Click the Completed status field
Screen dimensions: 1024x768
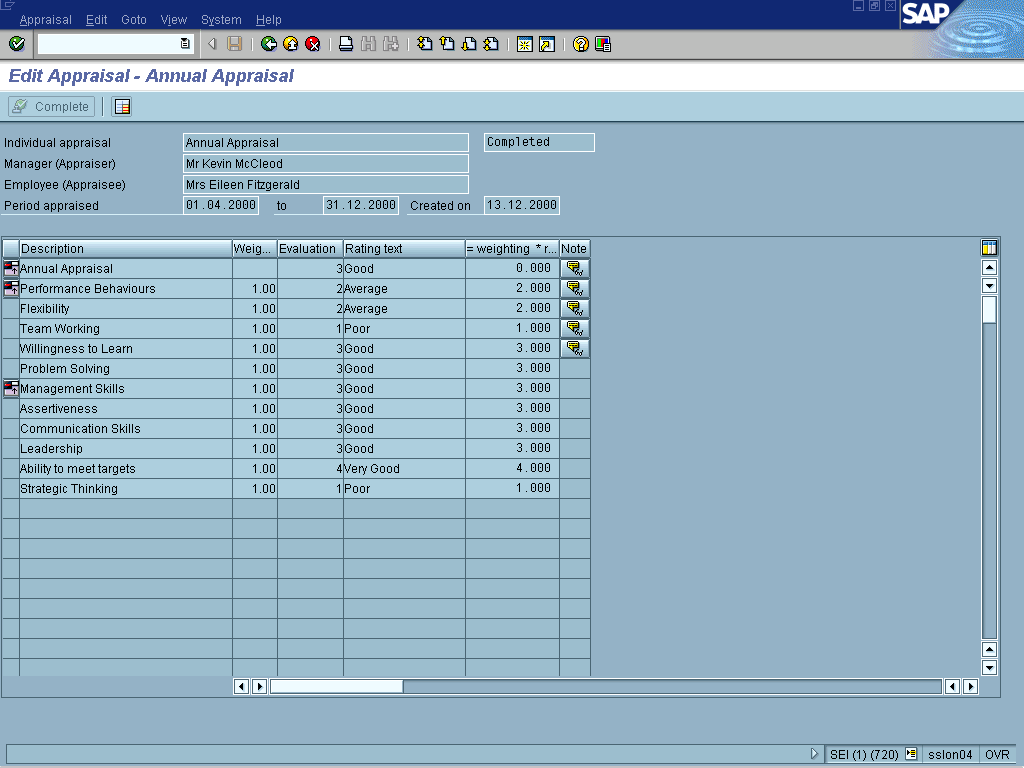539,142
